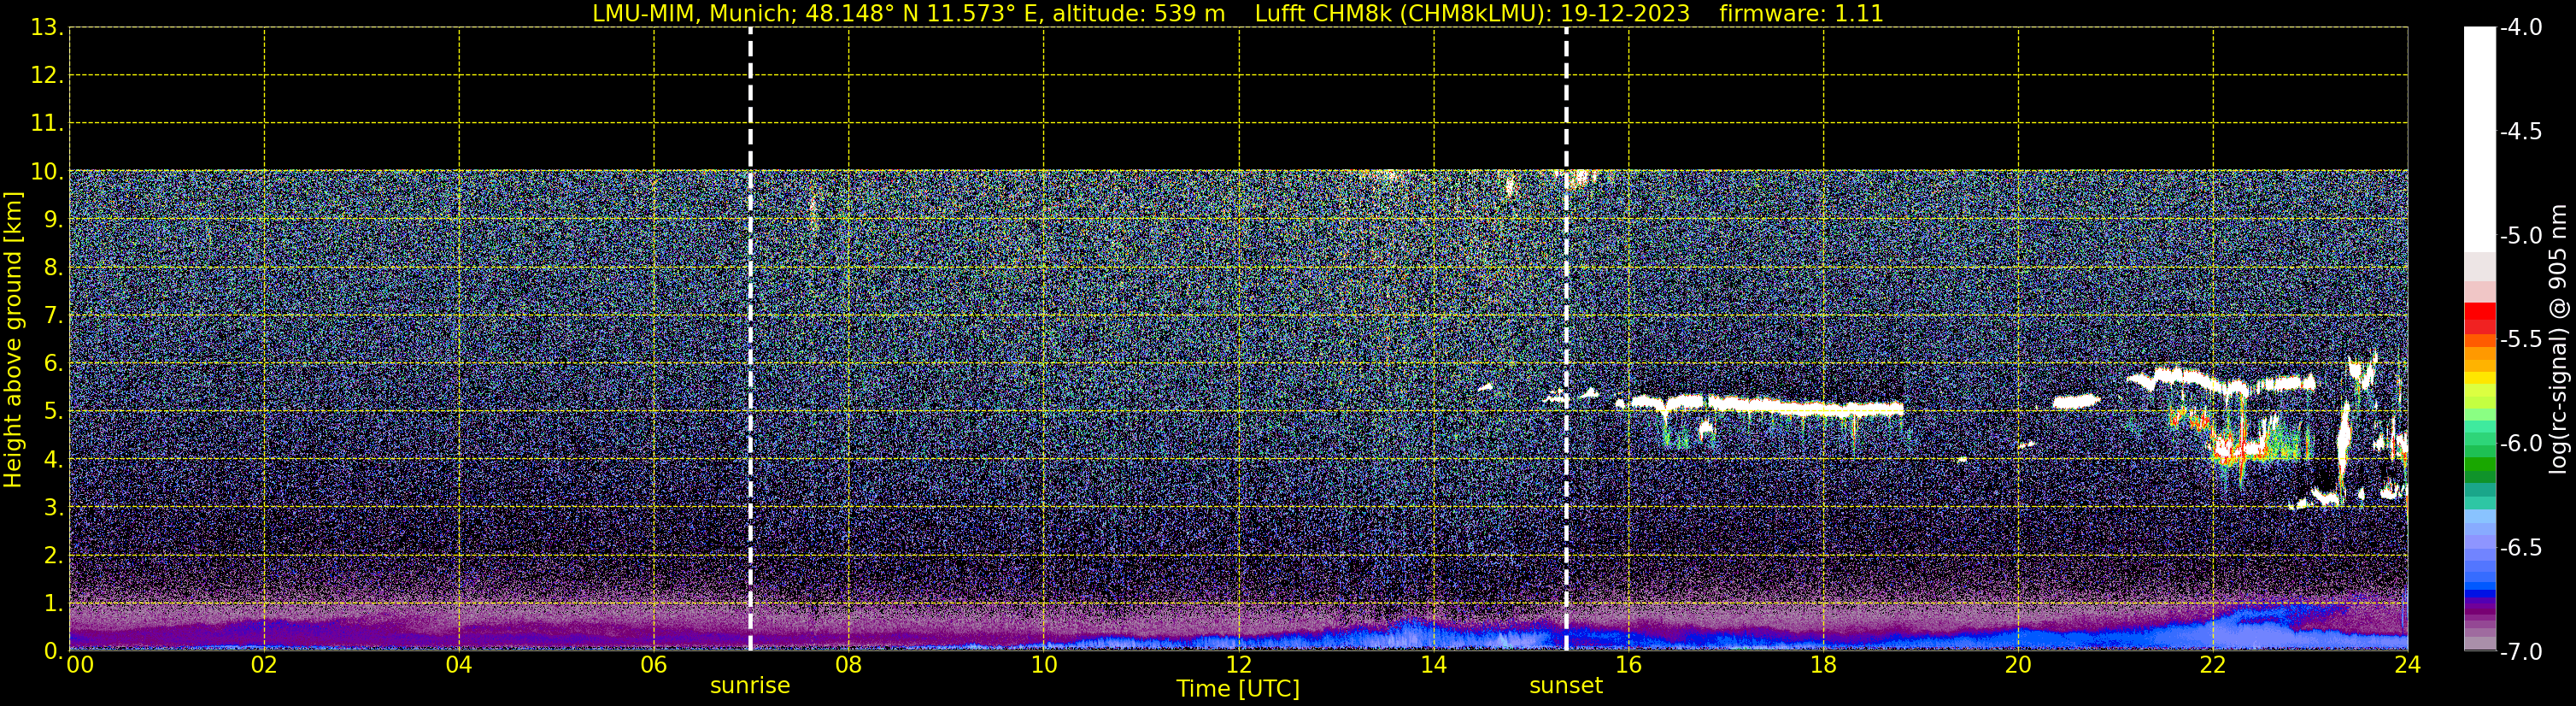Click the white dashed sunset line in the plot

1566,339
